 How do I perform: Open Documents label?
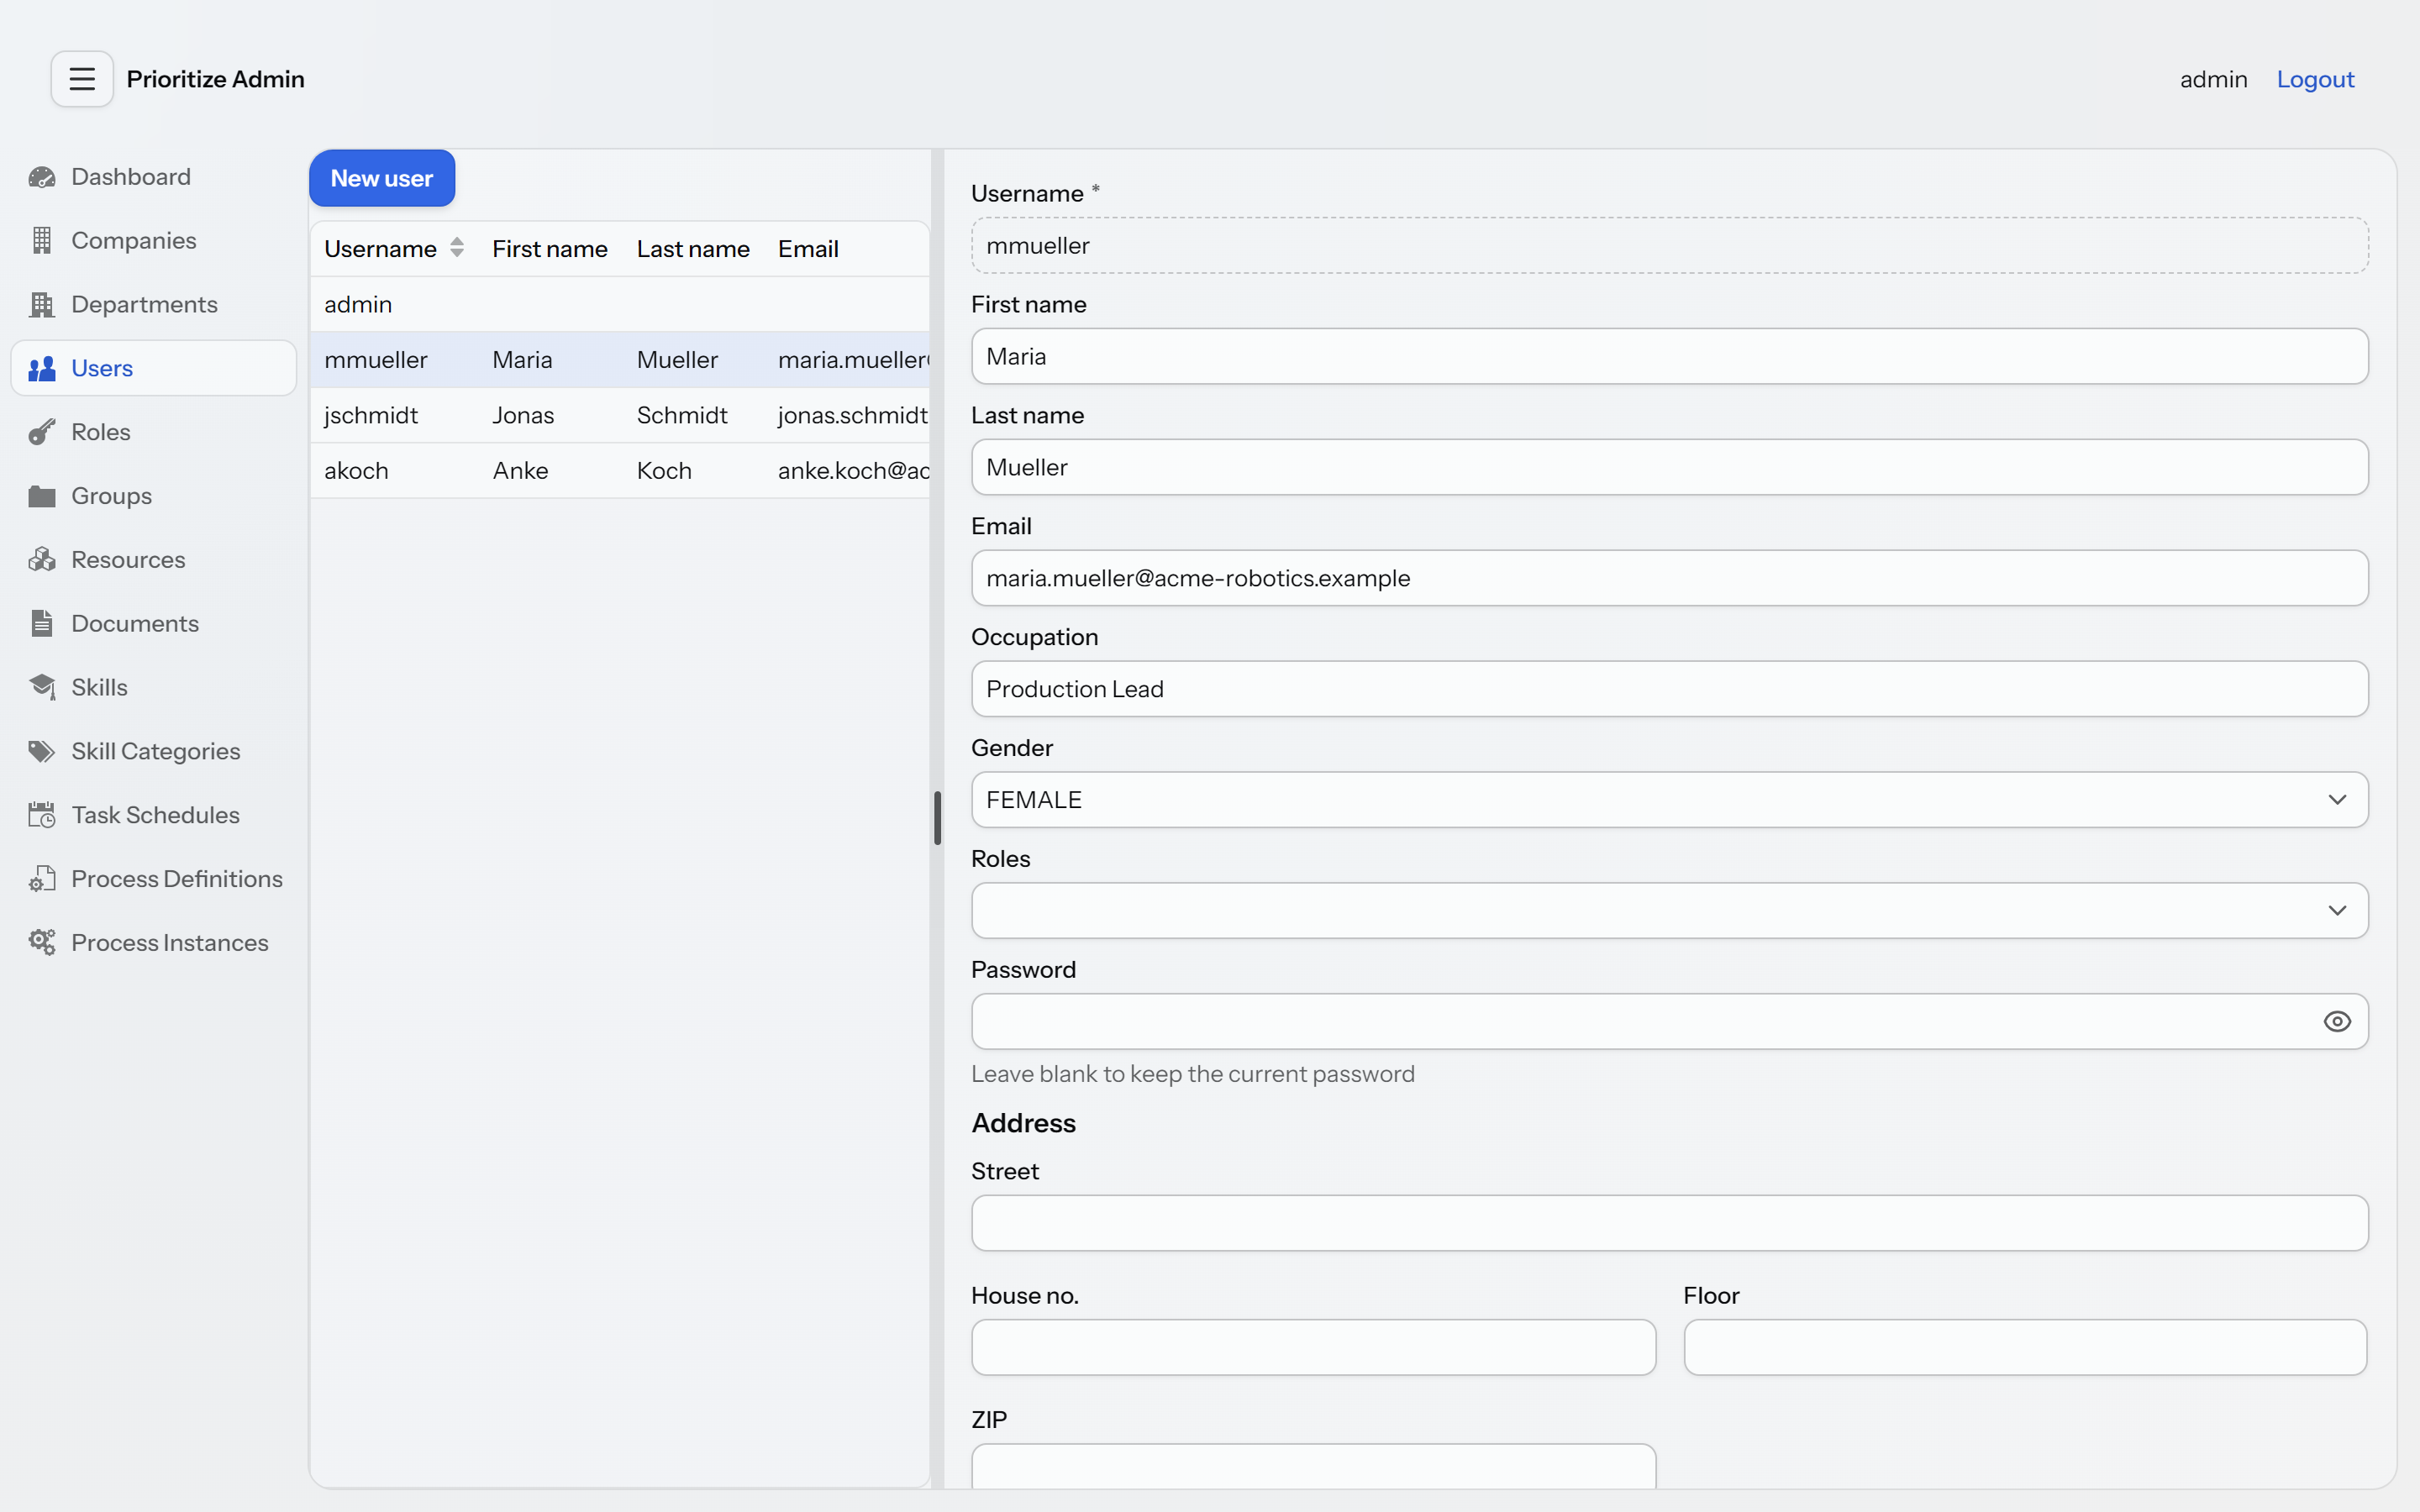pos(135,624)
